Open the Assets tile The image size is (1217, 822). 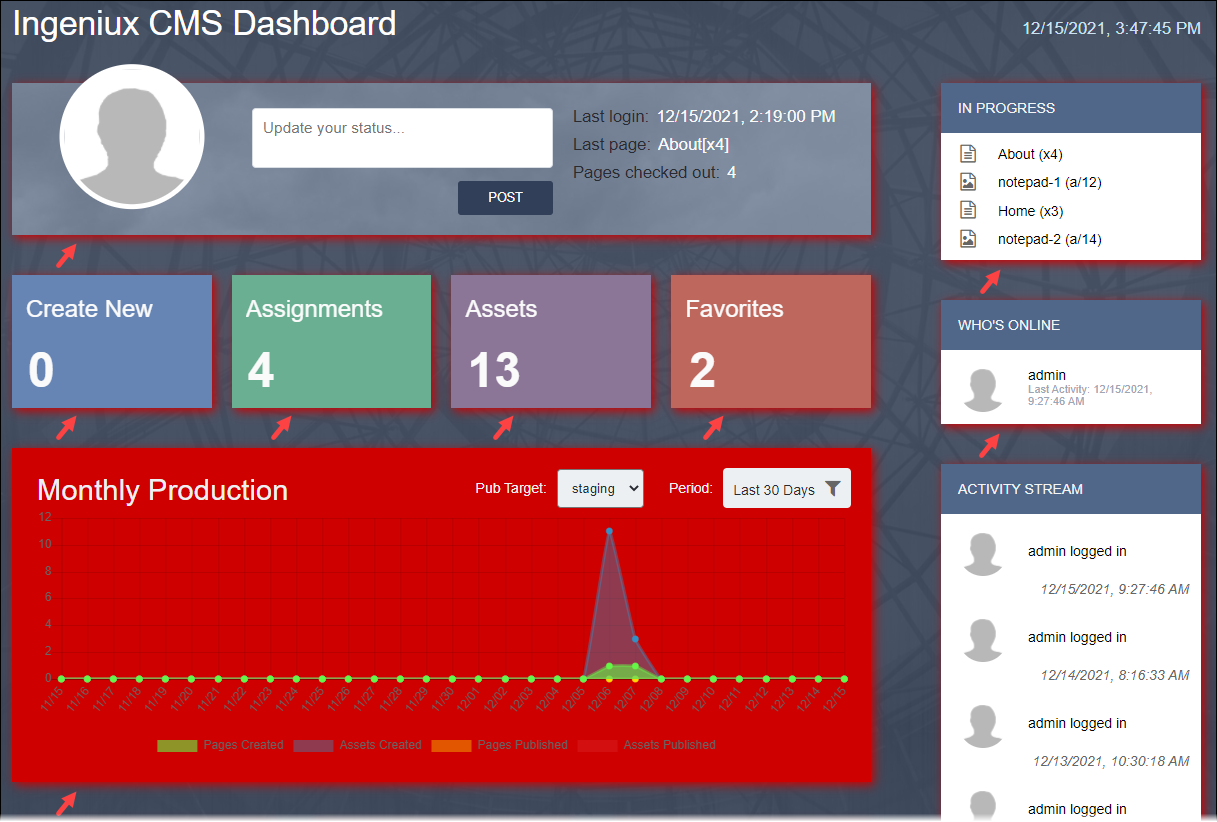click(551, 342)
